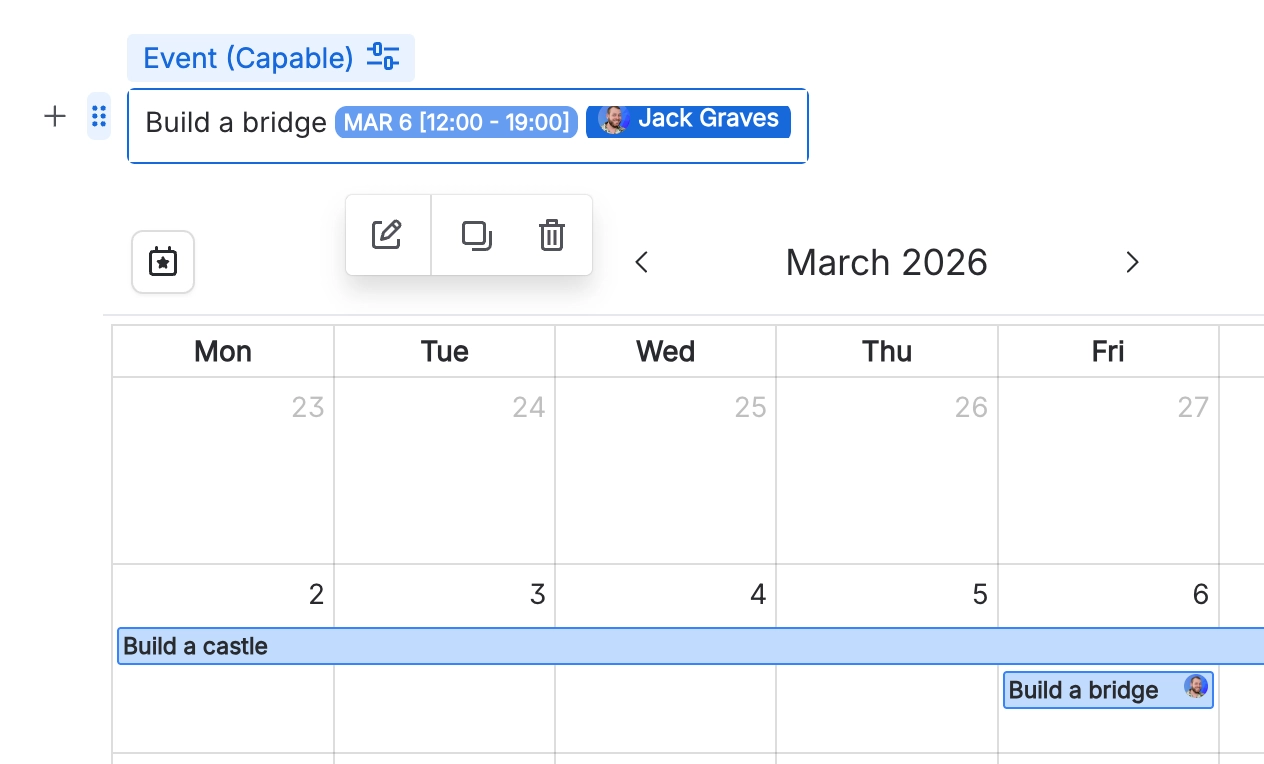Click the edit pencil icon
The width and height of the screenshot is (1264, 764).
pyautogui.click(x=387, y=235)
